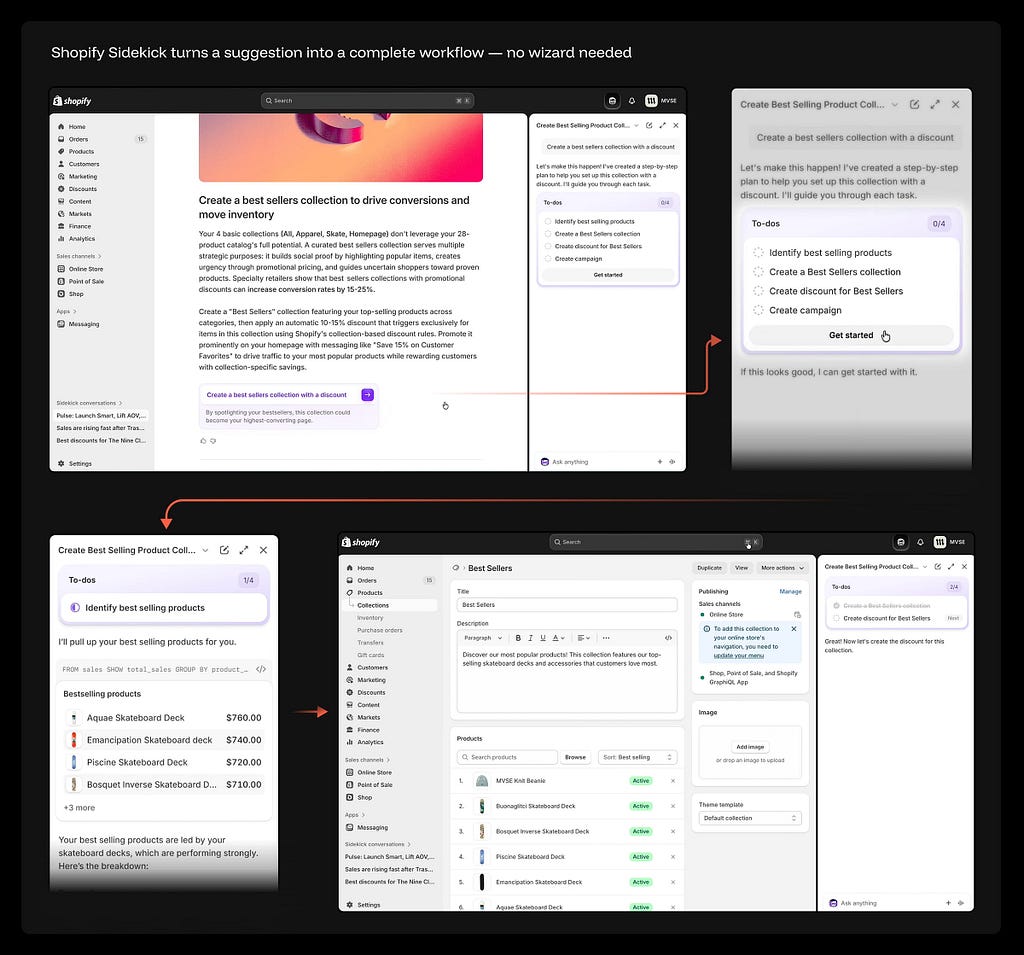The image size is (1024, 955).
Task: Open text alignment dropdown in description toolbar
Action: [x=584, y=638]
